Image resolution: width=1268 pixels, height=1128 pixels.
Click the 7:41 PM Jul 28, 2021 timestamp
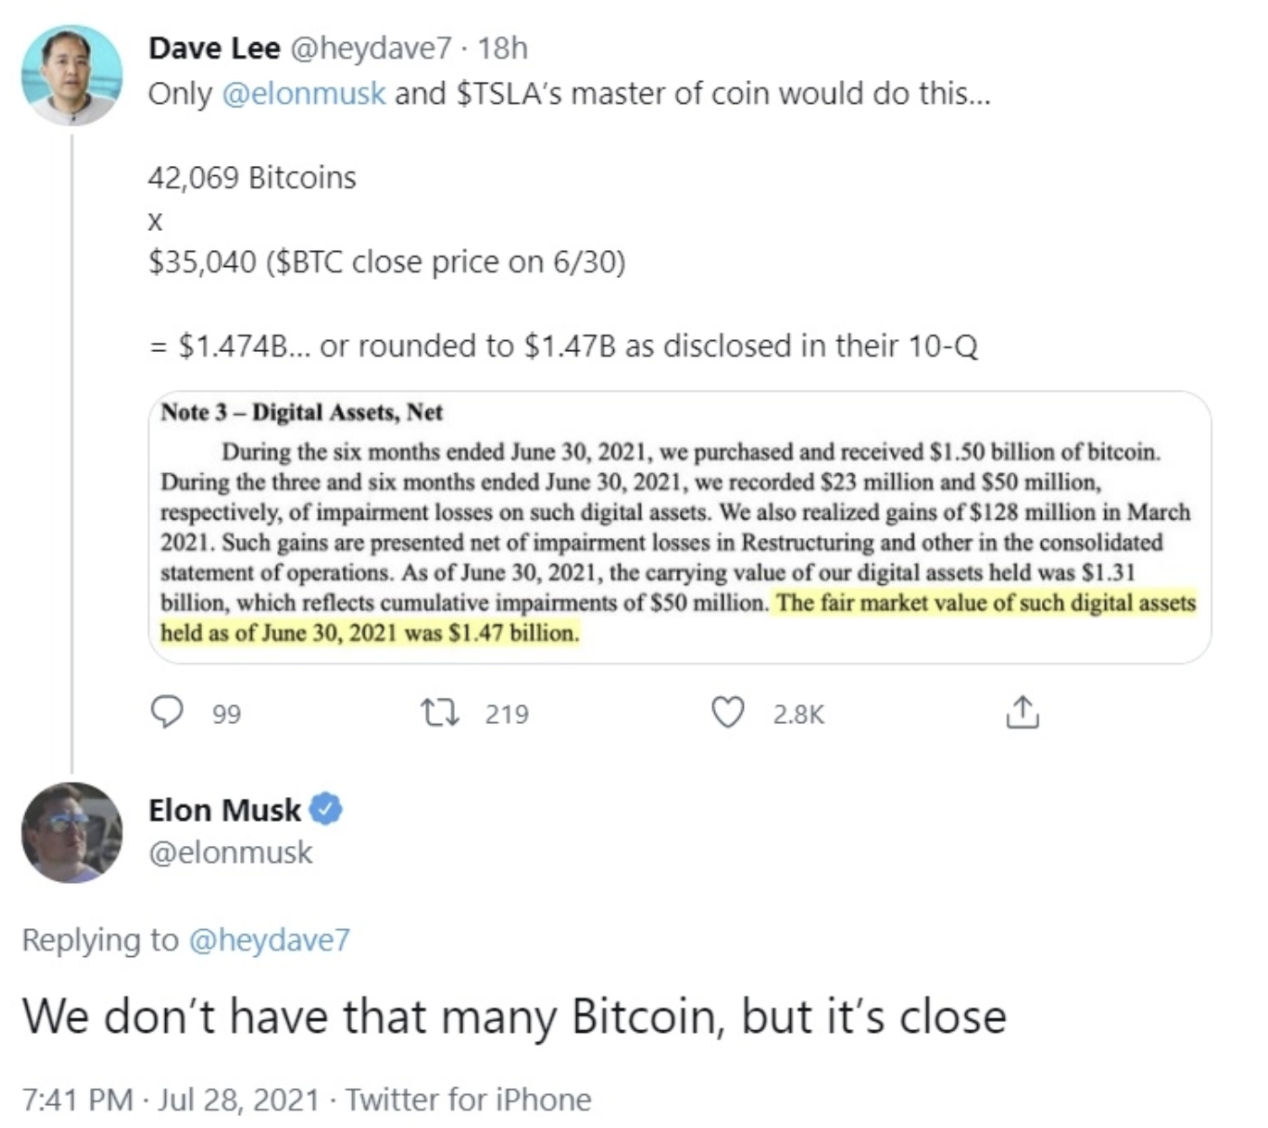tap(170, 1100)
